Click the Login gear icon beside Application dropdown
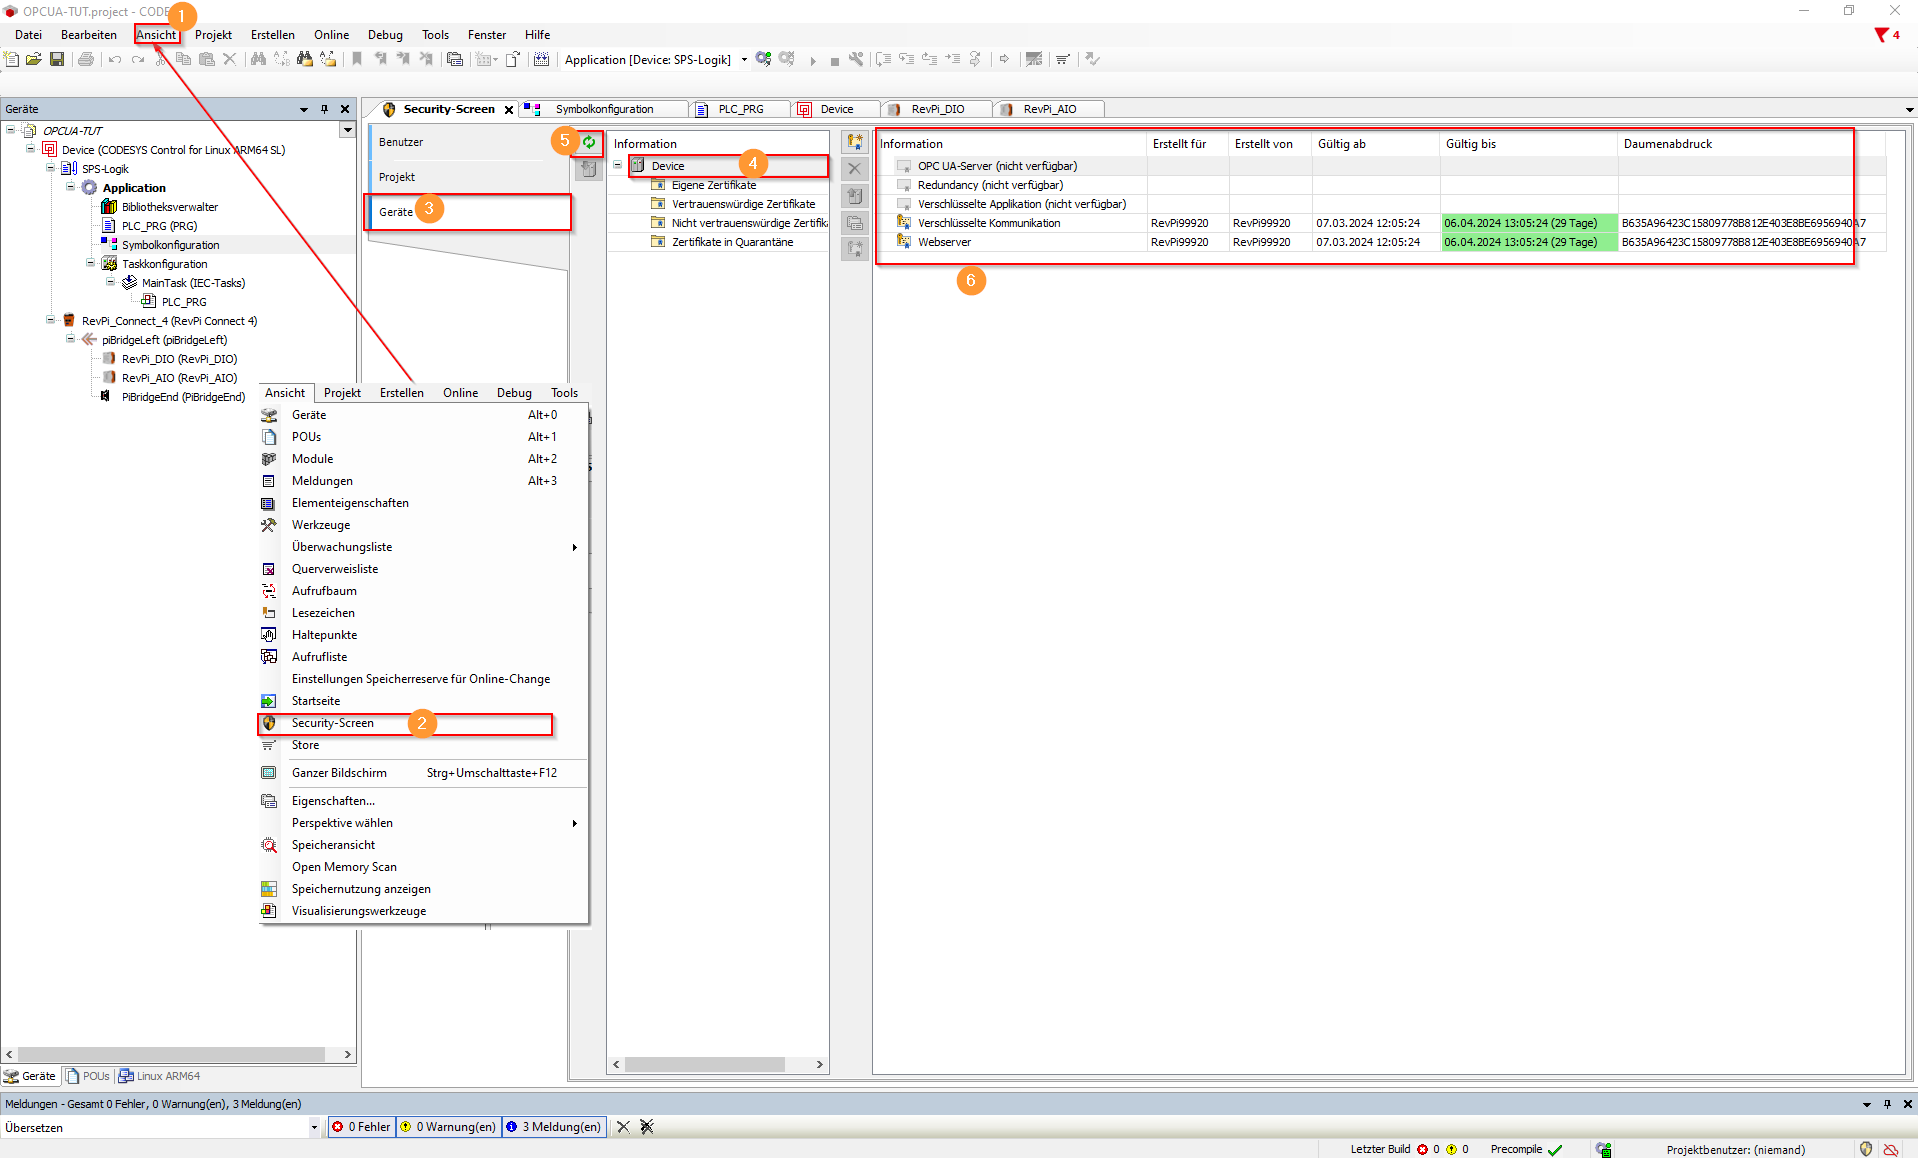 pyautogui.click(x=763, y=59)
